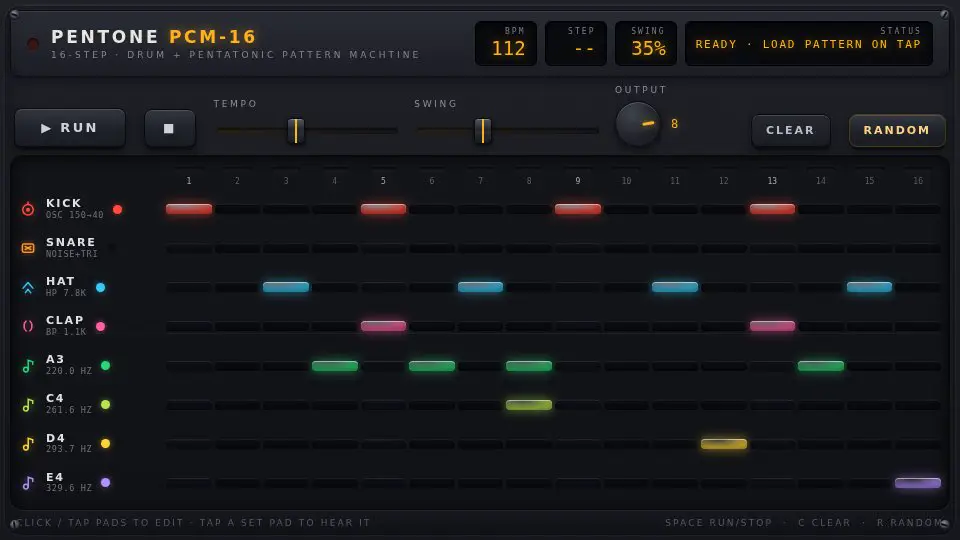The image size is (960, 540).
Task: Toggle off the E4 pad on step 16
Action: [x=918, y=483]
